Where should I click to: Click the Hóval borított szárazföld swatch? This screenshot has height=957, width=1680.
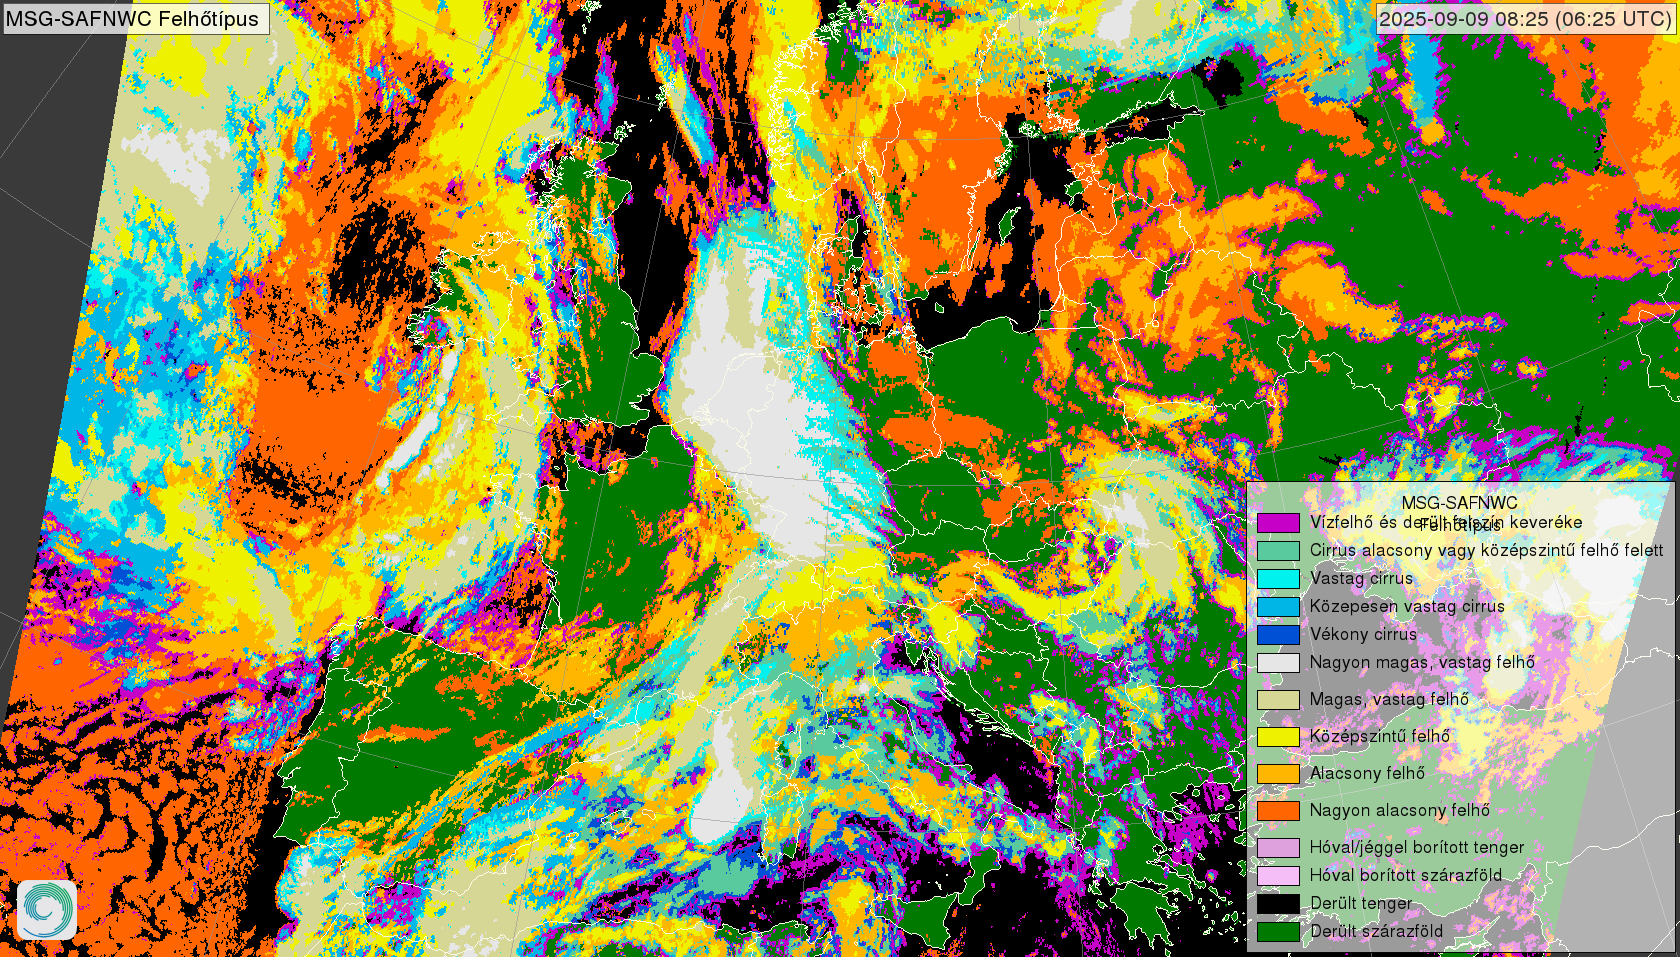click(x=1278, y=875)
